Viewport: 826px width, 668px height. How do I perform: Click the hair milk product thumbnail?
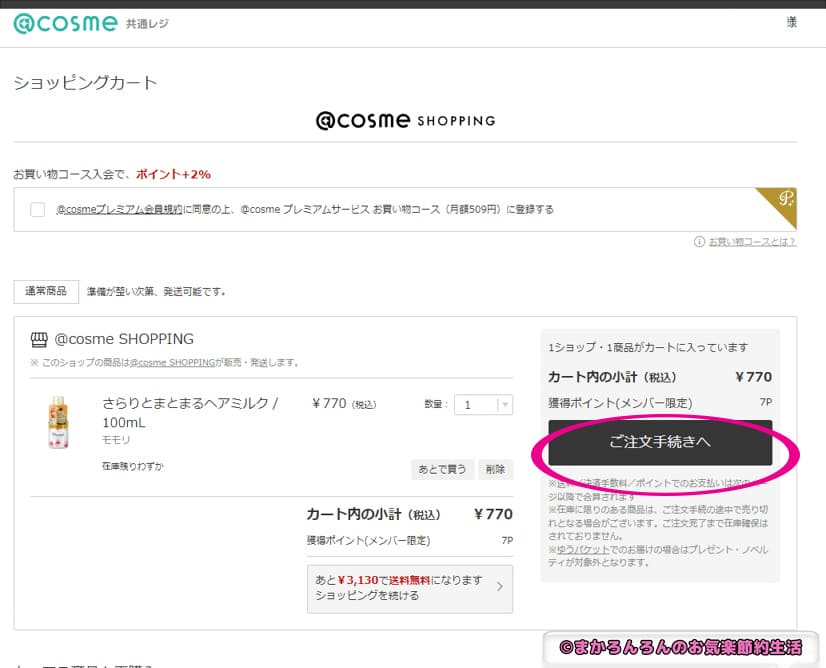(58, 421)
